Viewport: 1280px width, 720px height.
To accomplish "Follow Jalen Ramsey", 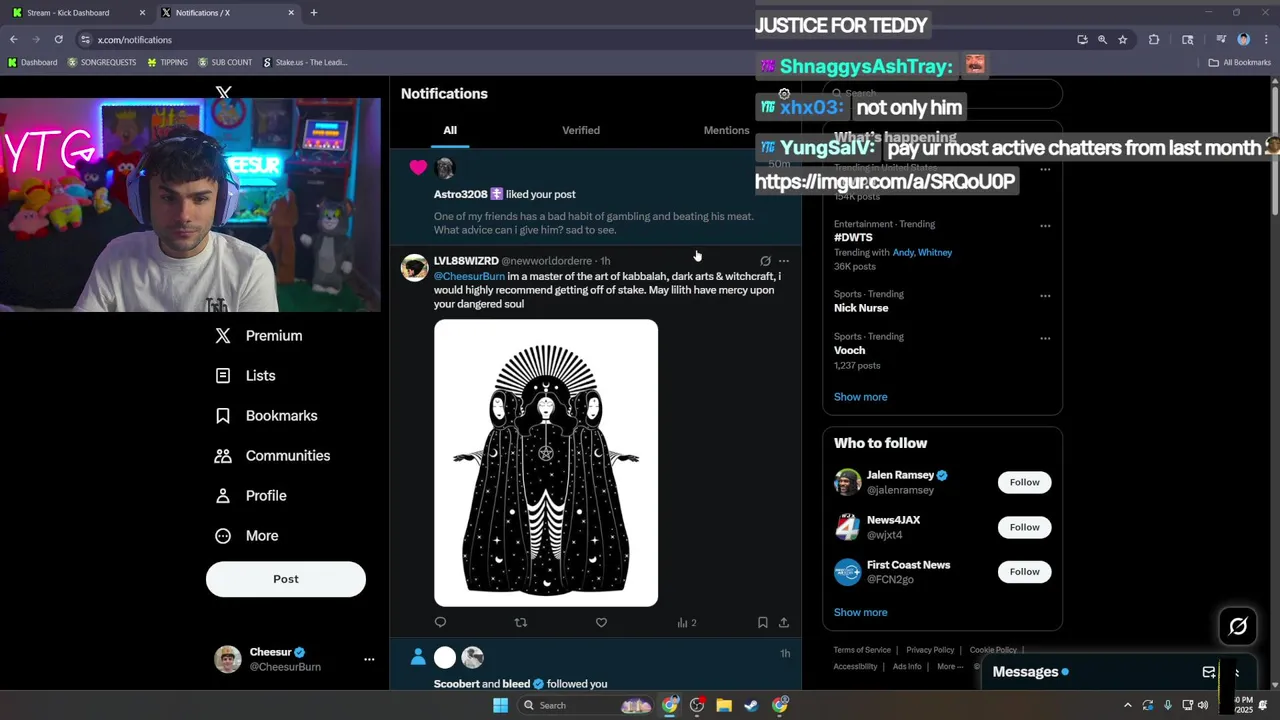I will (x=1024, y=482).
